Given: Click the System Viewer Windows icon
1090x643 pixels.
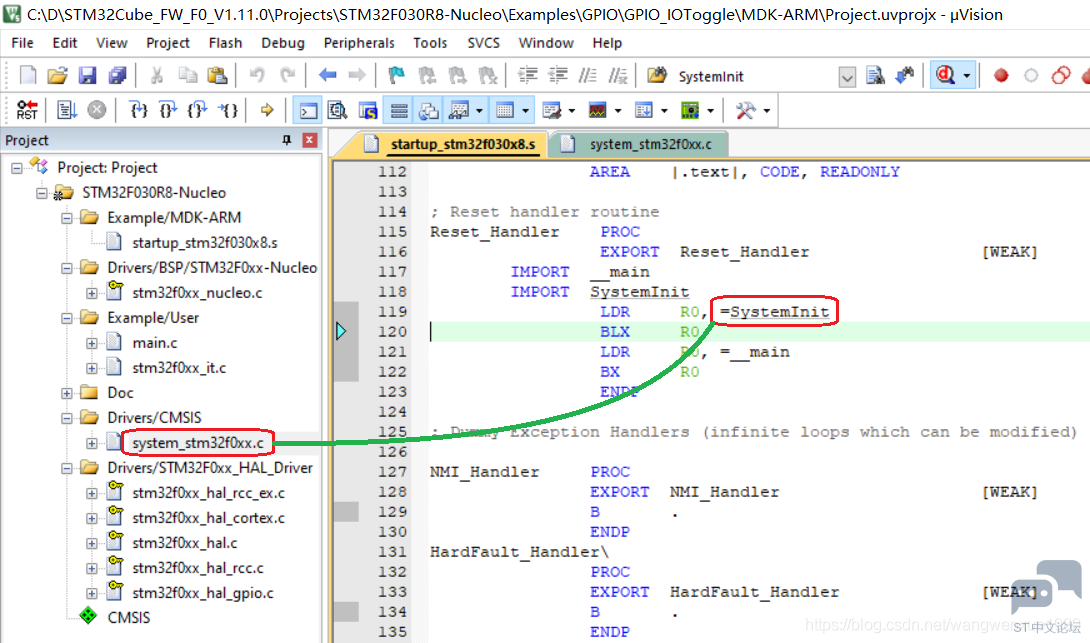Looking at the screenshot, I should click(x=690, y=110).
